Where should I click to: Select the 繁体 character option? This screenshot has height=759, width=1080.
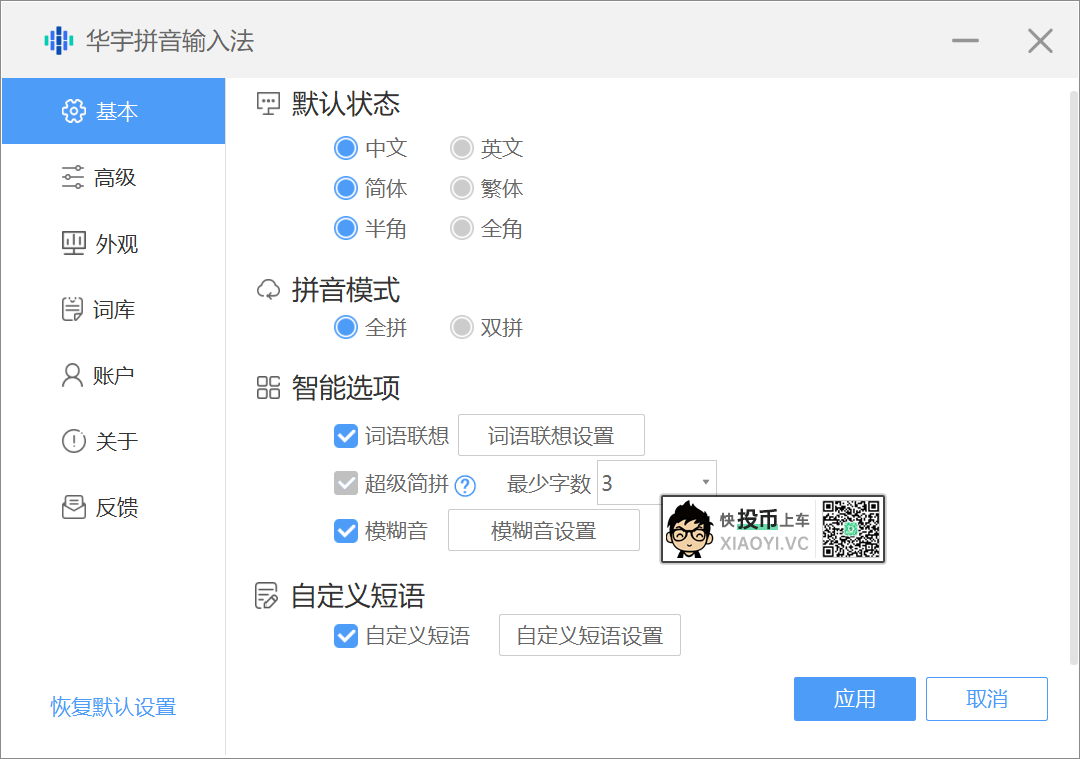pos(461,188)
